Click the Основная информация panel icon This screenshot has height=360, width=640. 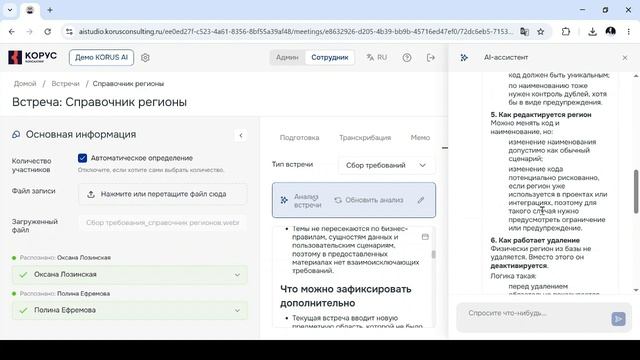coord(16,134)
